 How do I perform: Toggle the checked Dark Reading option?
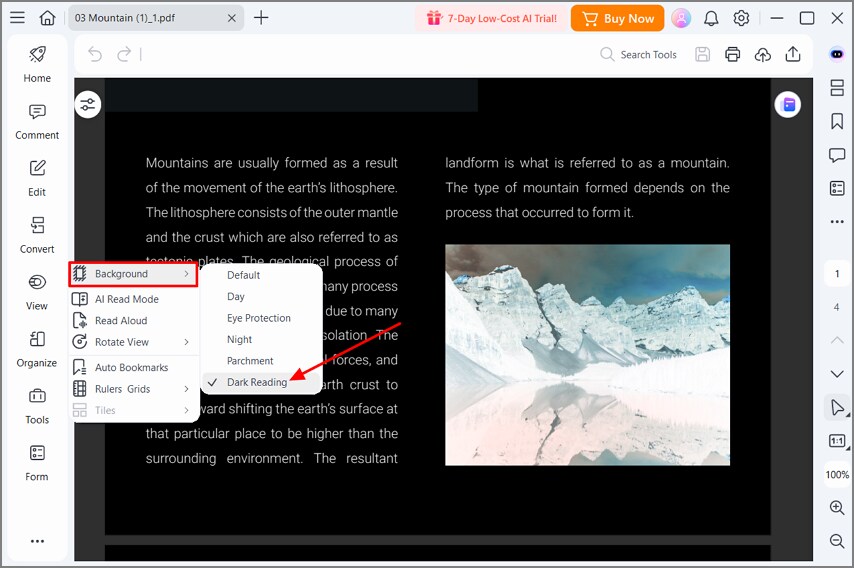pos(261,382)
